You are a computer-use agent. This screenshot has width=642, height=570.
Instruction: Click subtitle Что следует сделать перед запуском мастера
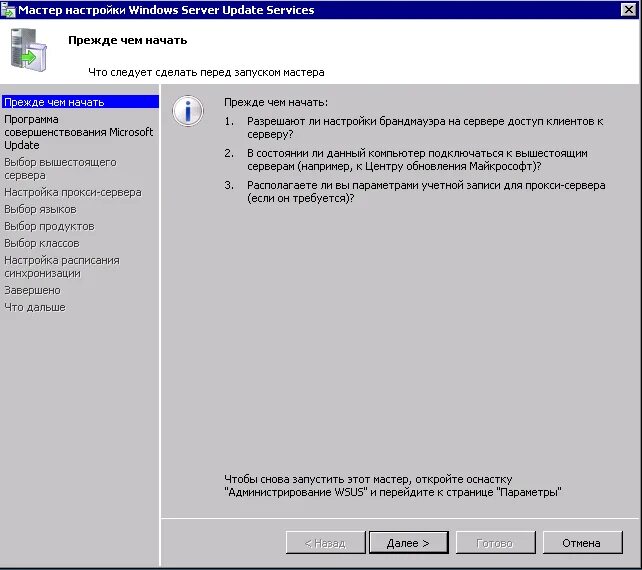tap(206, 72)
